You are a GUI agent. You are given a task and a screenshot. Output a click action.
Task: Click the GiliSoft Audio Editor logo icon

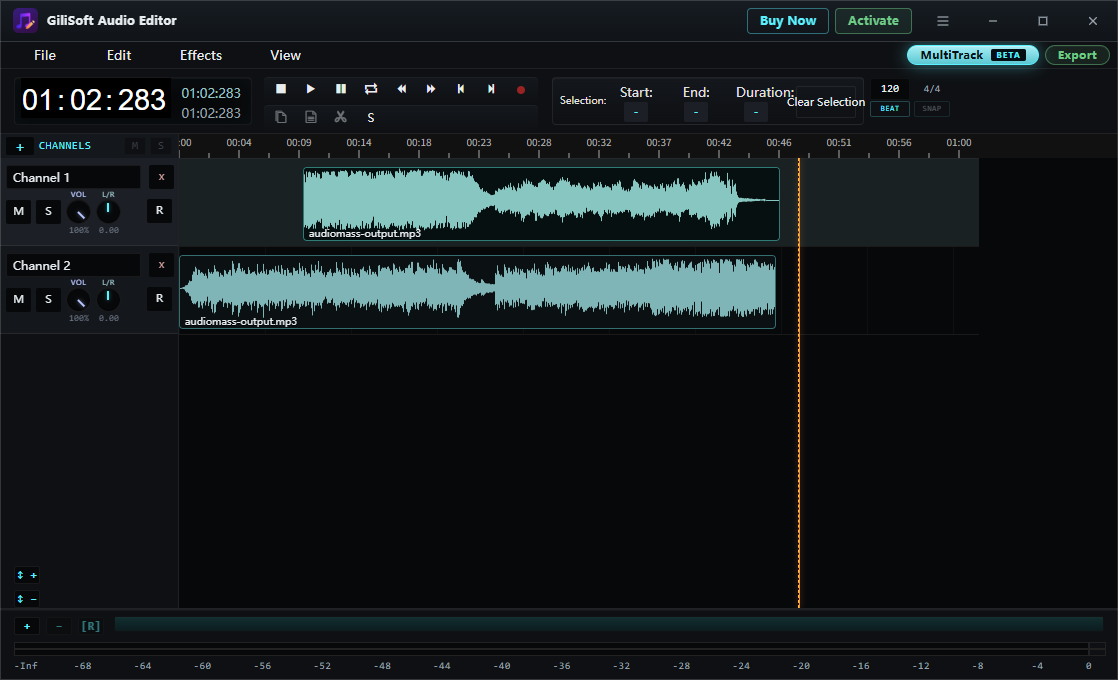(26, 21)
